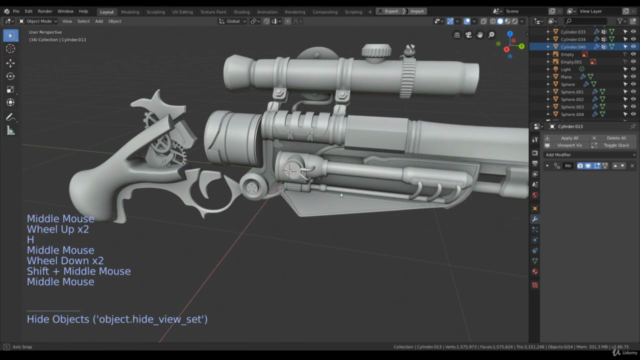Click the pan view hand icon

[480, 35]
